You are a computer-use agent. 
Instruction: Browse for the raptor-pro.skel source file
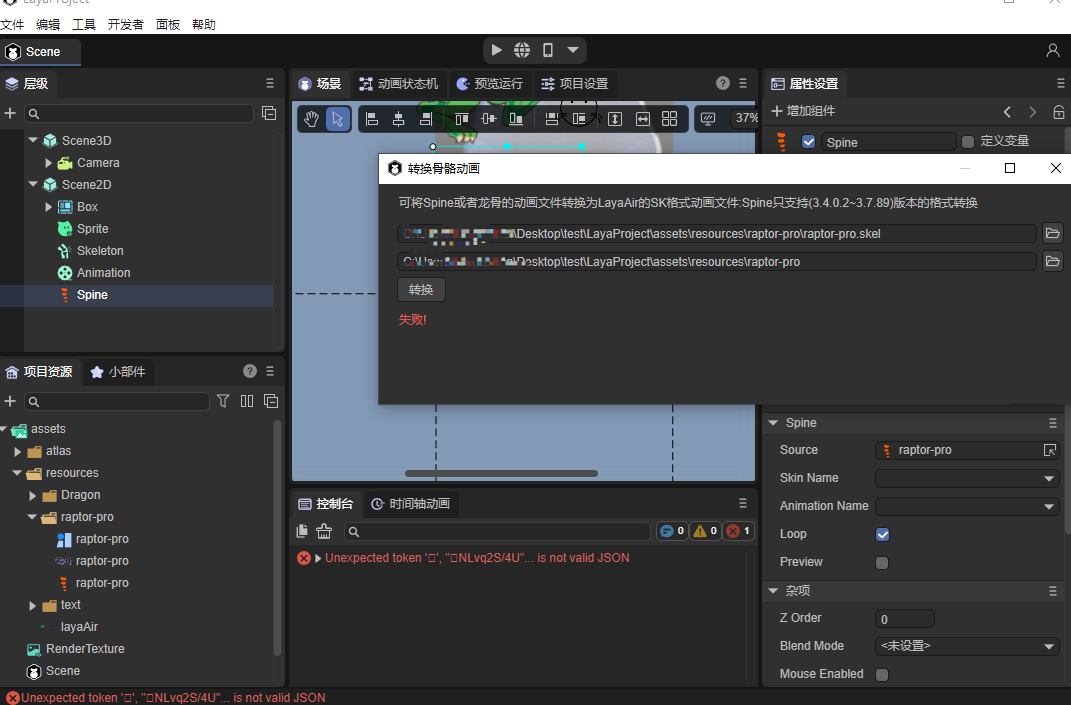click(x=1053, y=234)
